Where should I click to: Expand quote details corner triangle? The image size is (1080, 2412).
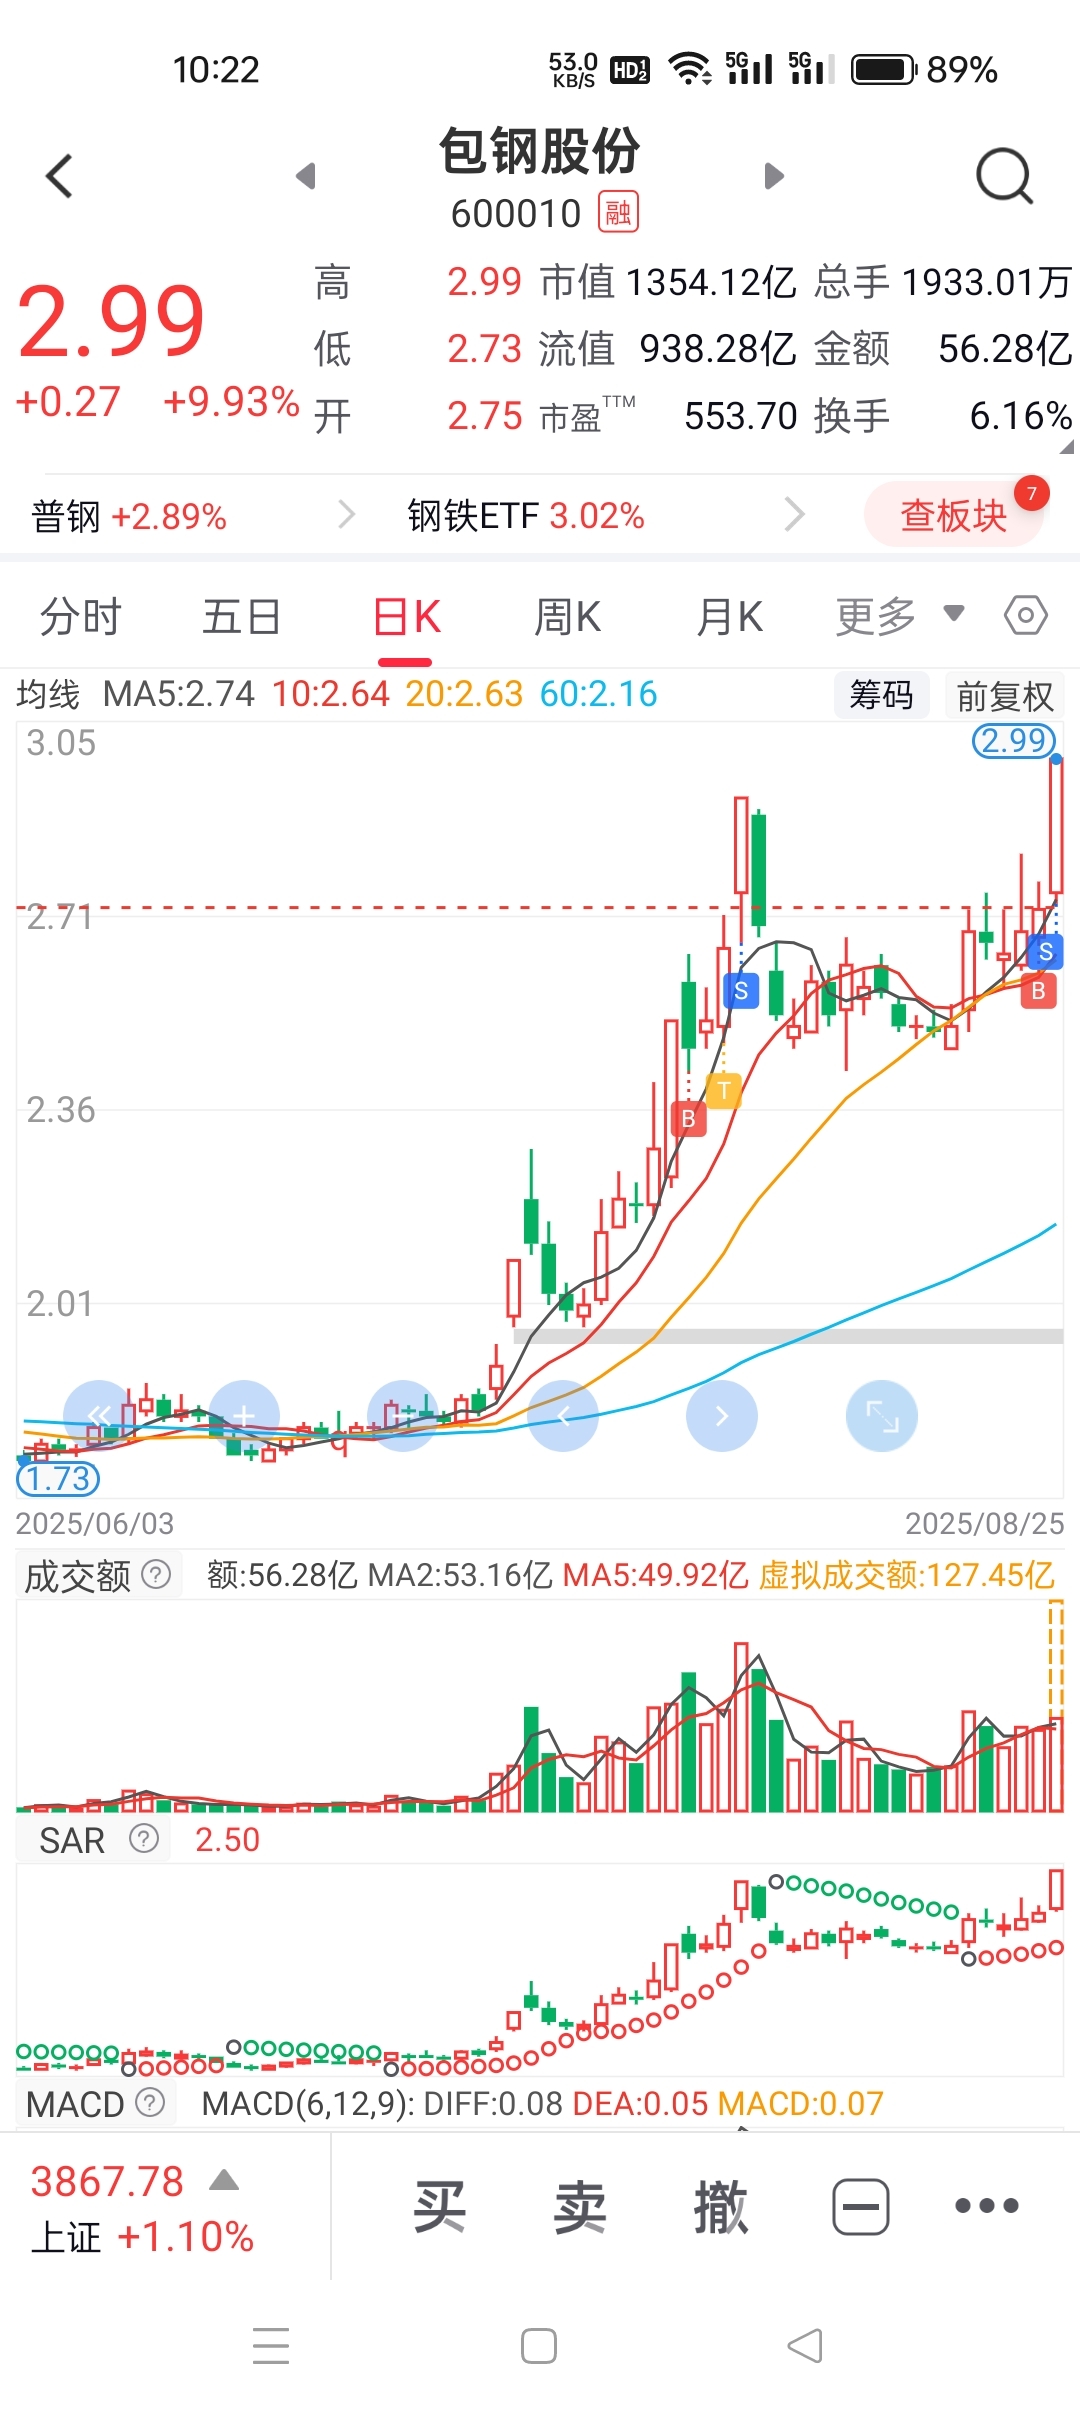pos(1066,447)
